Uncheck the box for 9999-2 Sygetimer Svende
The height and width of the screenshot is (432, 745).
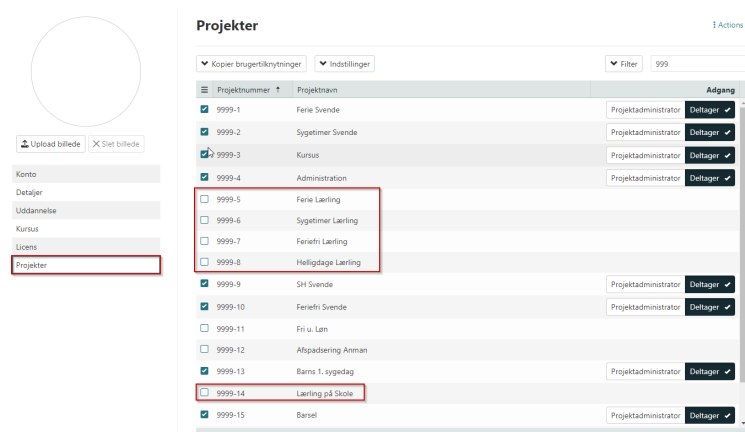coord(204,132)
